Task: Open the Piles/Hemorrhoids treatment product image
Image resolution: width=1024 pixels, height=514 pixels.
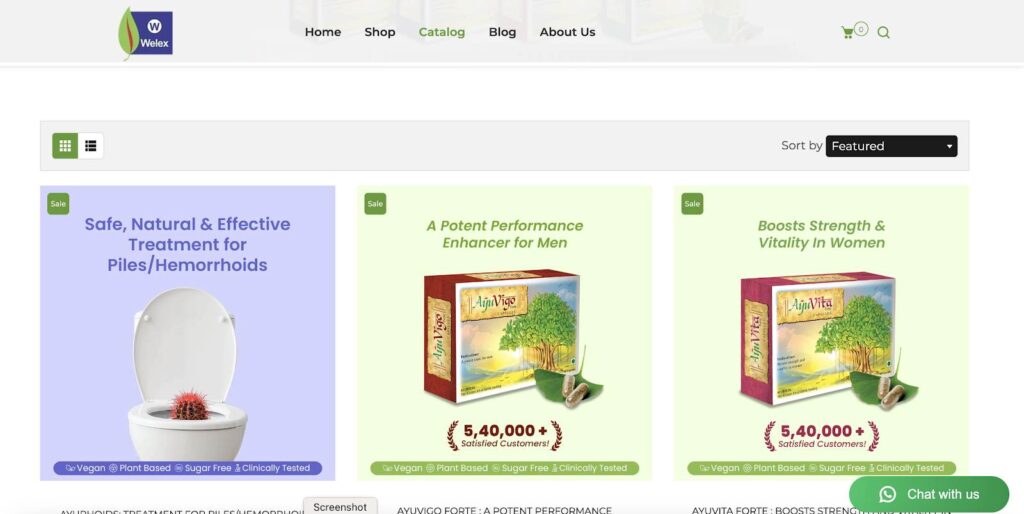Action: point(187,333)
